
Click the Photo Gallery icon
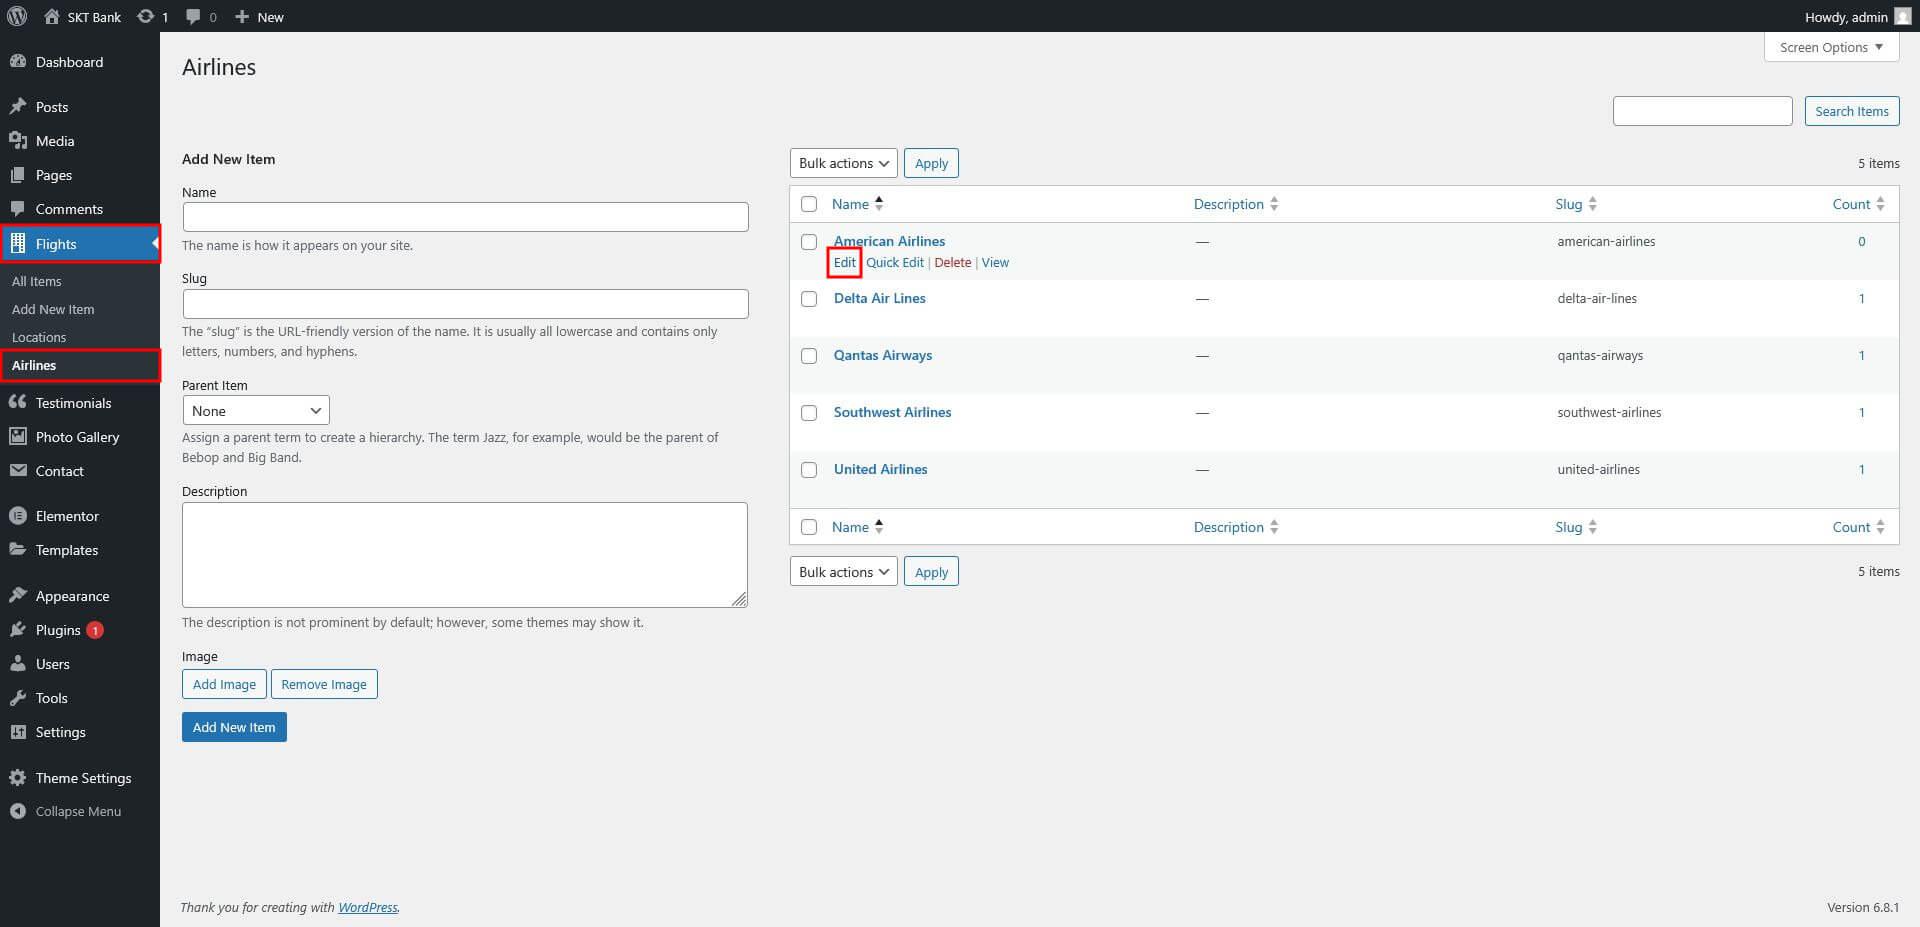click(x=18, y=436)
